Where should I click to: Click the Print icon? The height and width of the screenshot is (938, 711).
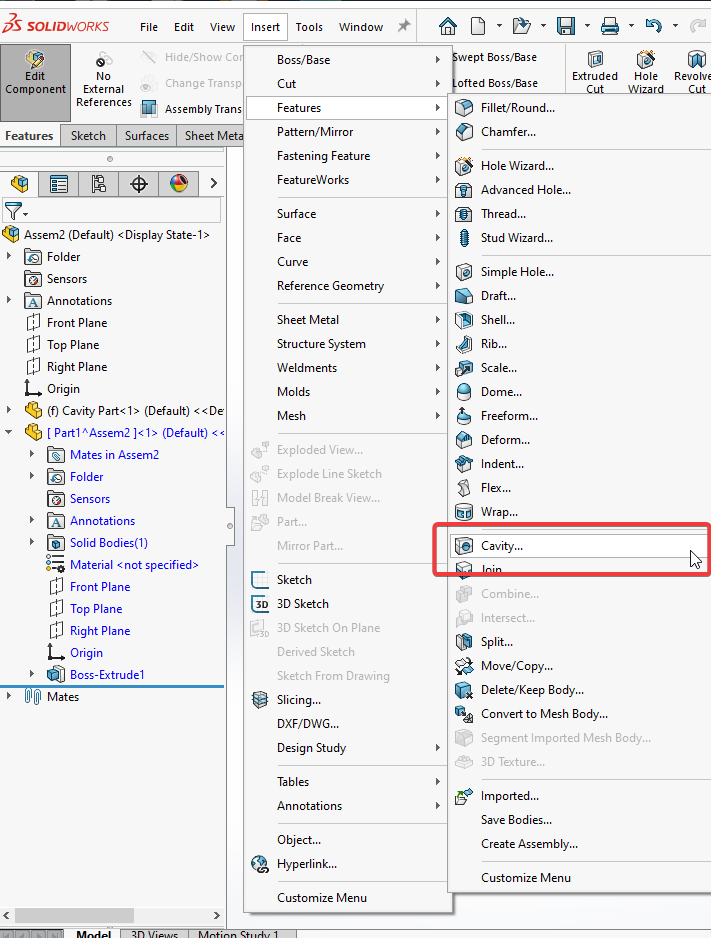point(609,26)
